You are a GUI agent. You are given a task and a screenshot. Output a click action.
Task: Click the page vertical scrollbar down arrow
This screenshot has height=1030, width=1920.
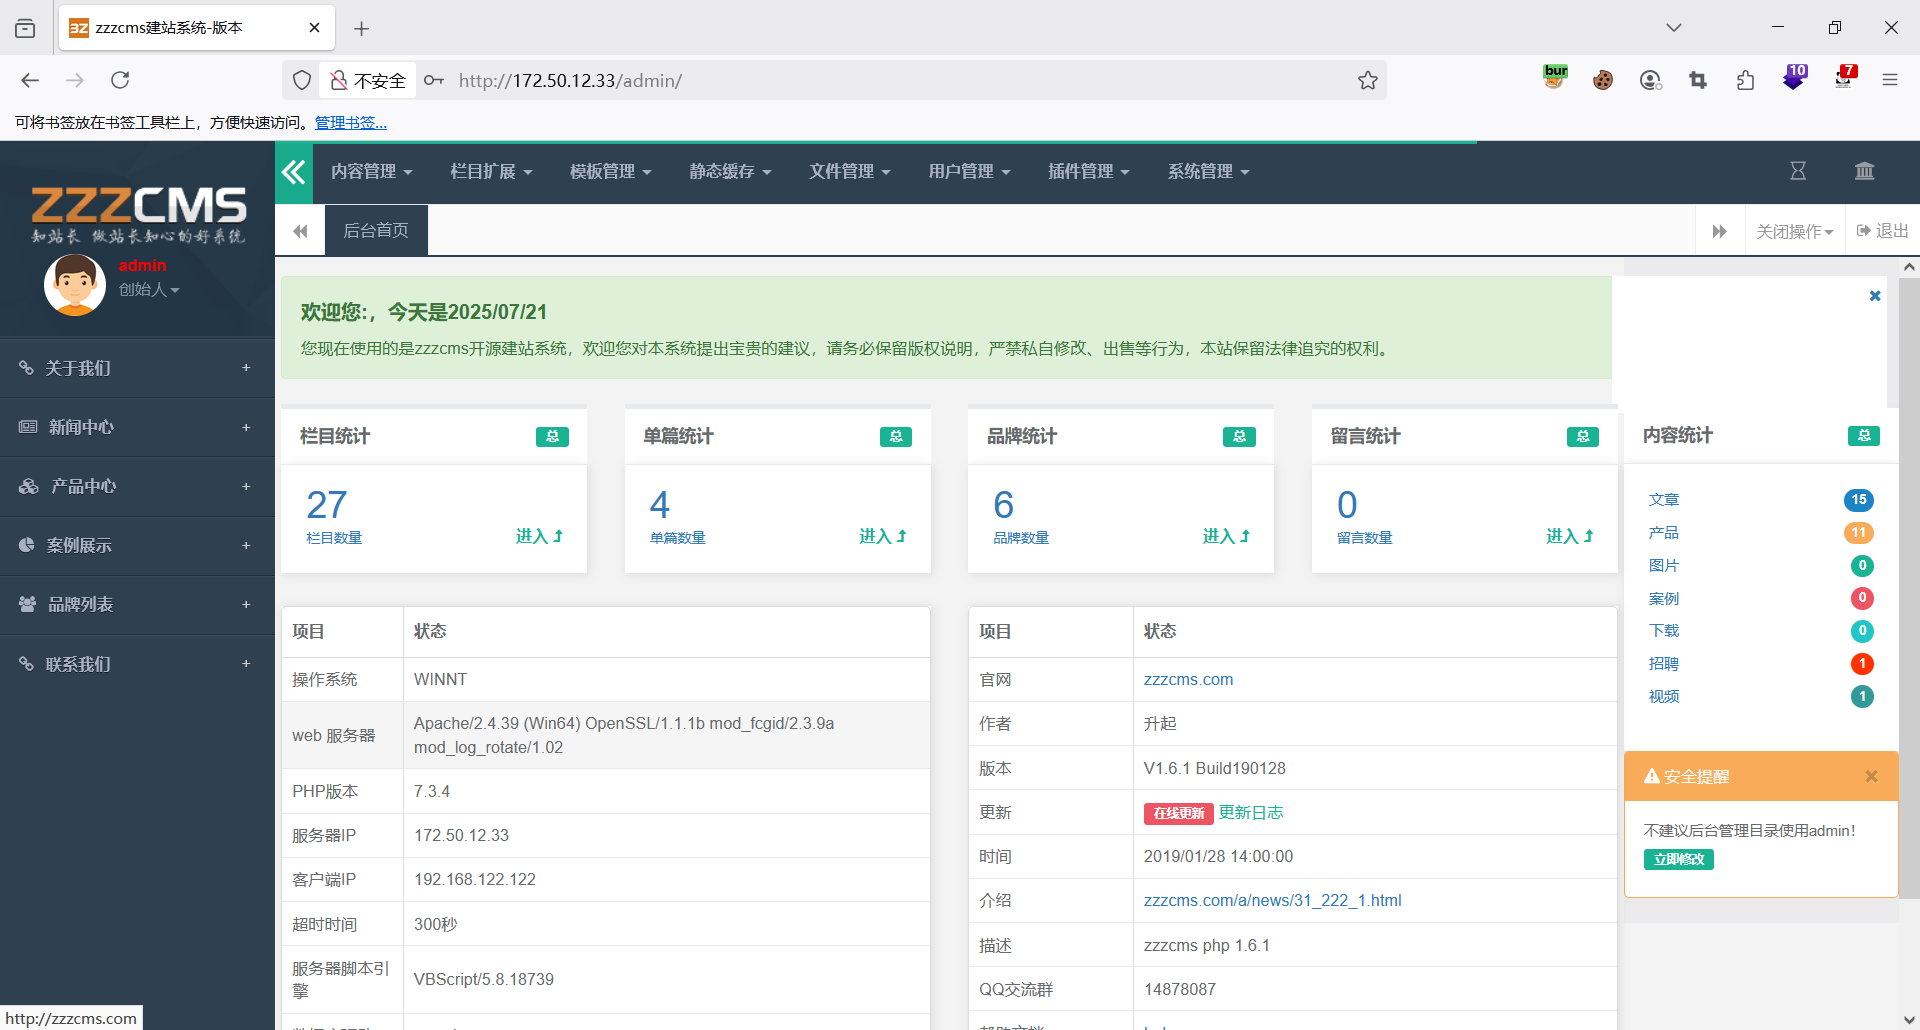[1908, 1019]
